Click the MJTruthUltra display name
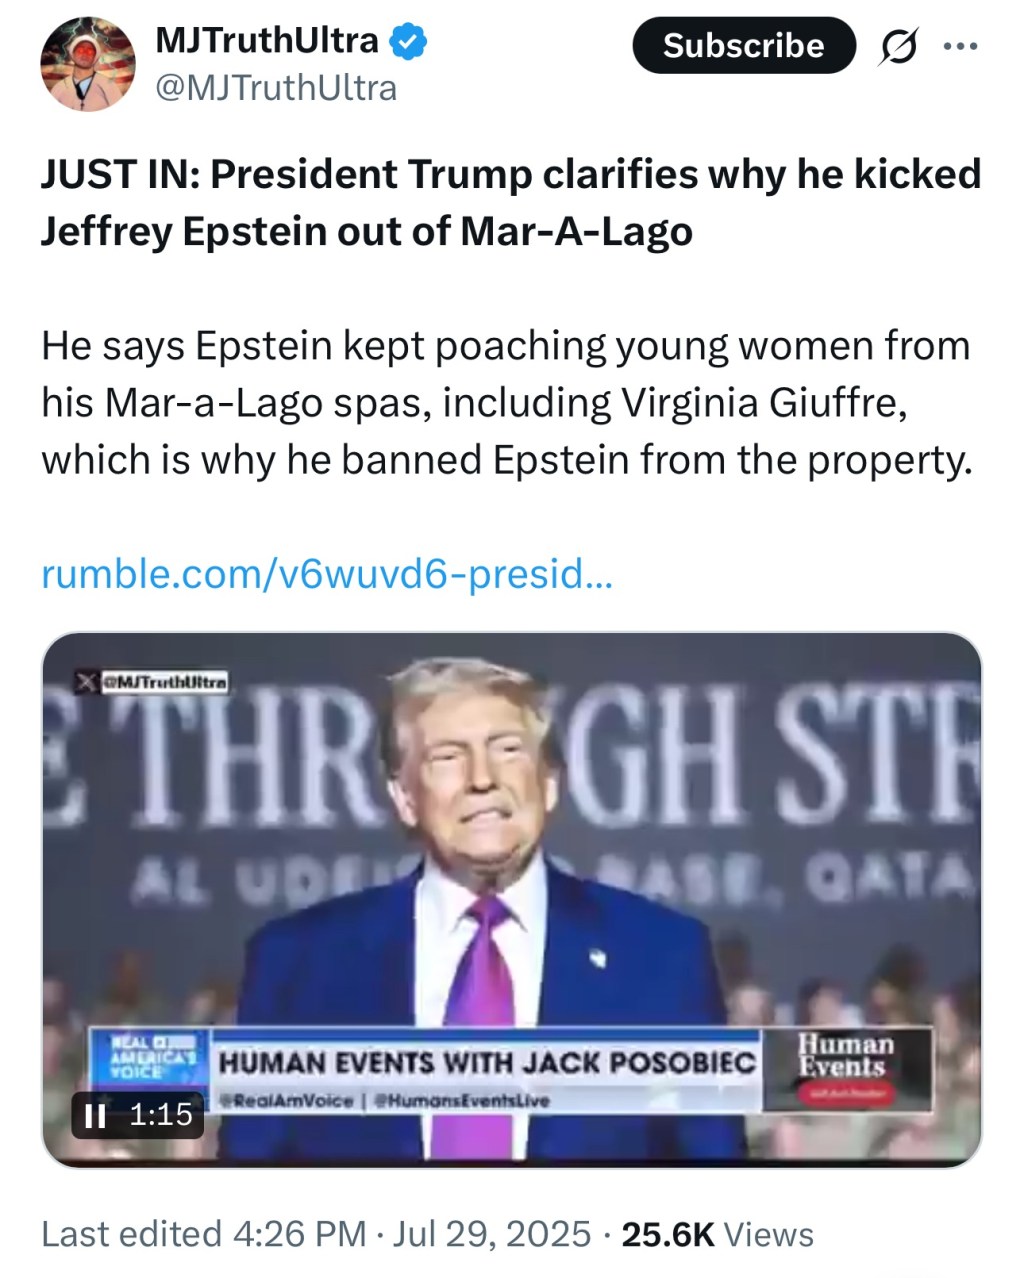The height and width of the screenshot is (1278, 1024). [267, 41]
